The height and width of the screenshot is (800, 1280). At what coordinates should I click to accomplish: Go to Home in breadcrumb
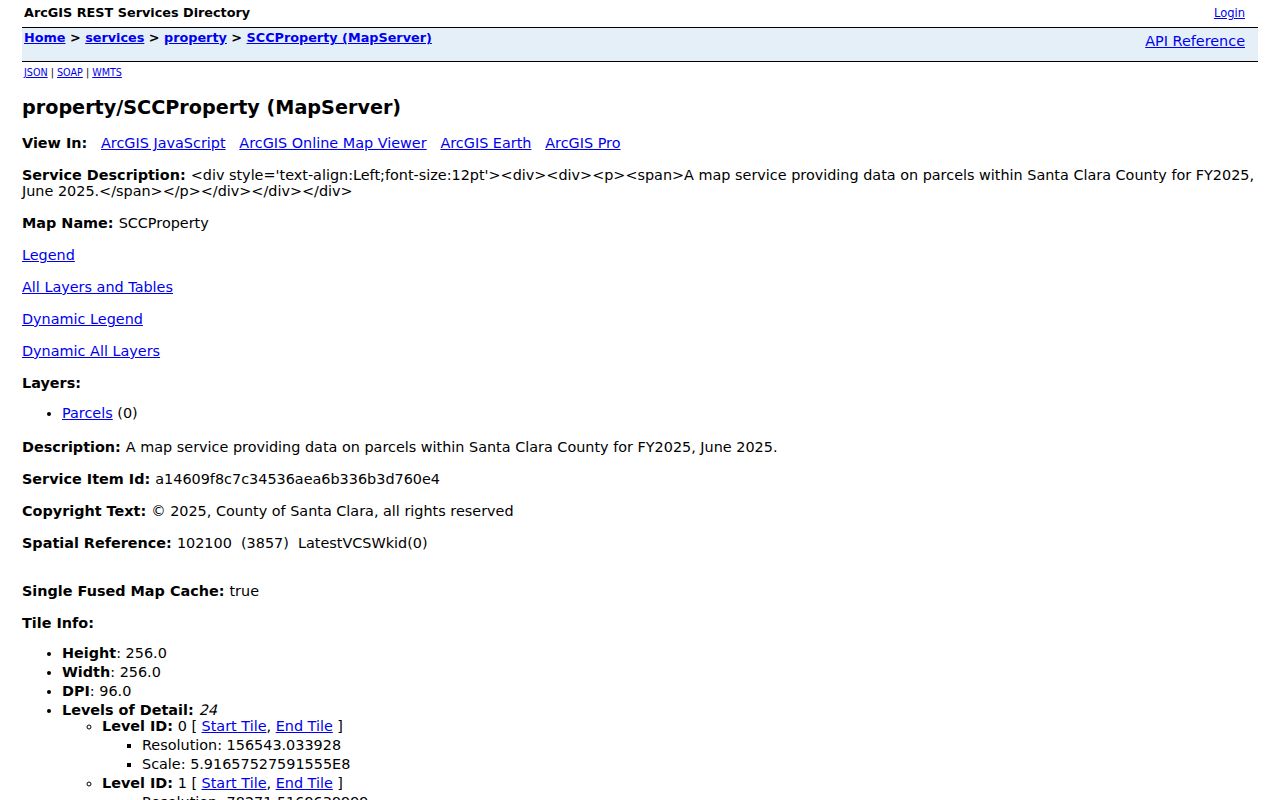coord(44,38)
